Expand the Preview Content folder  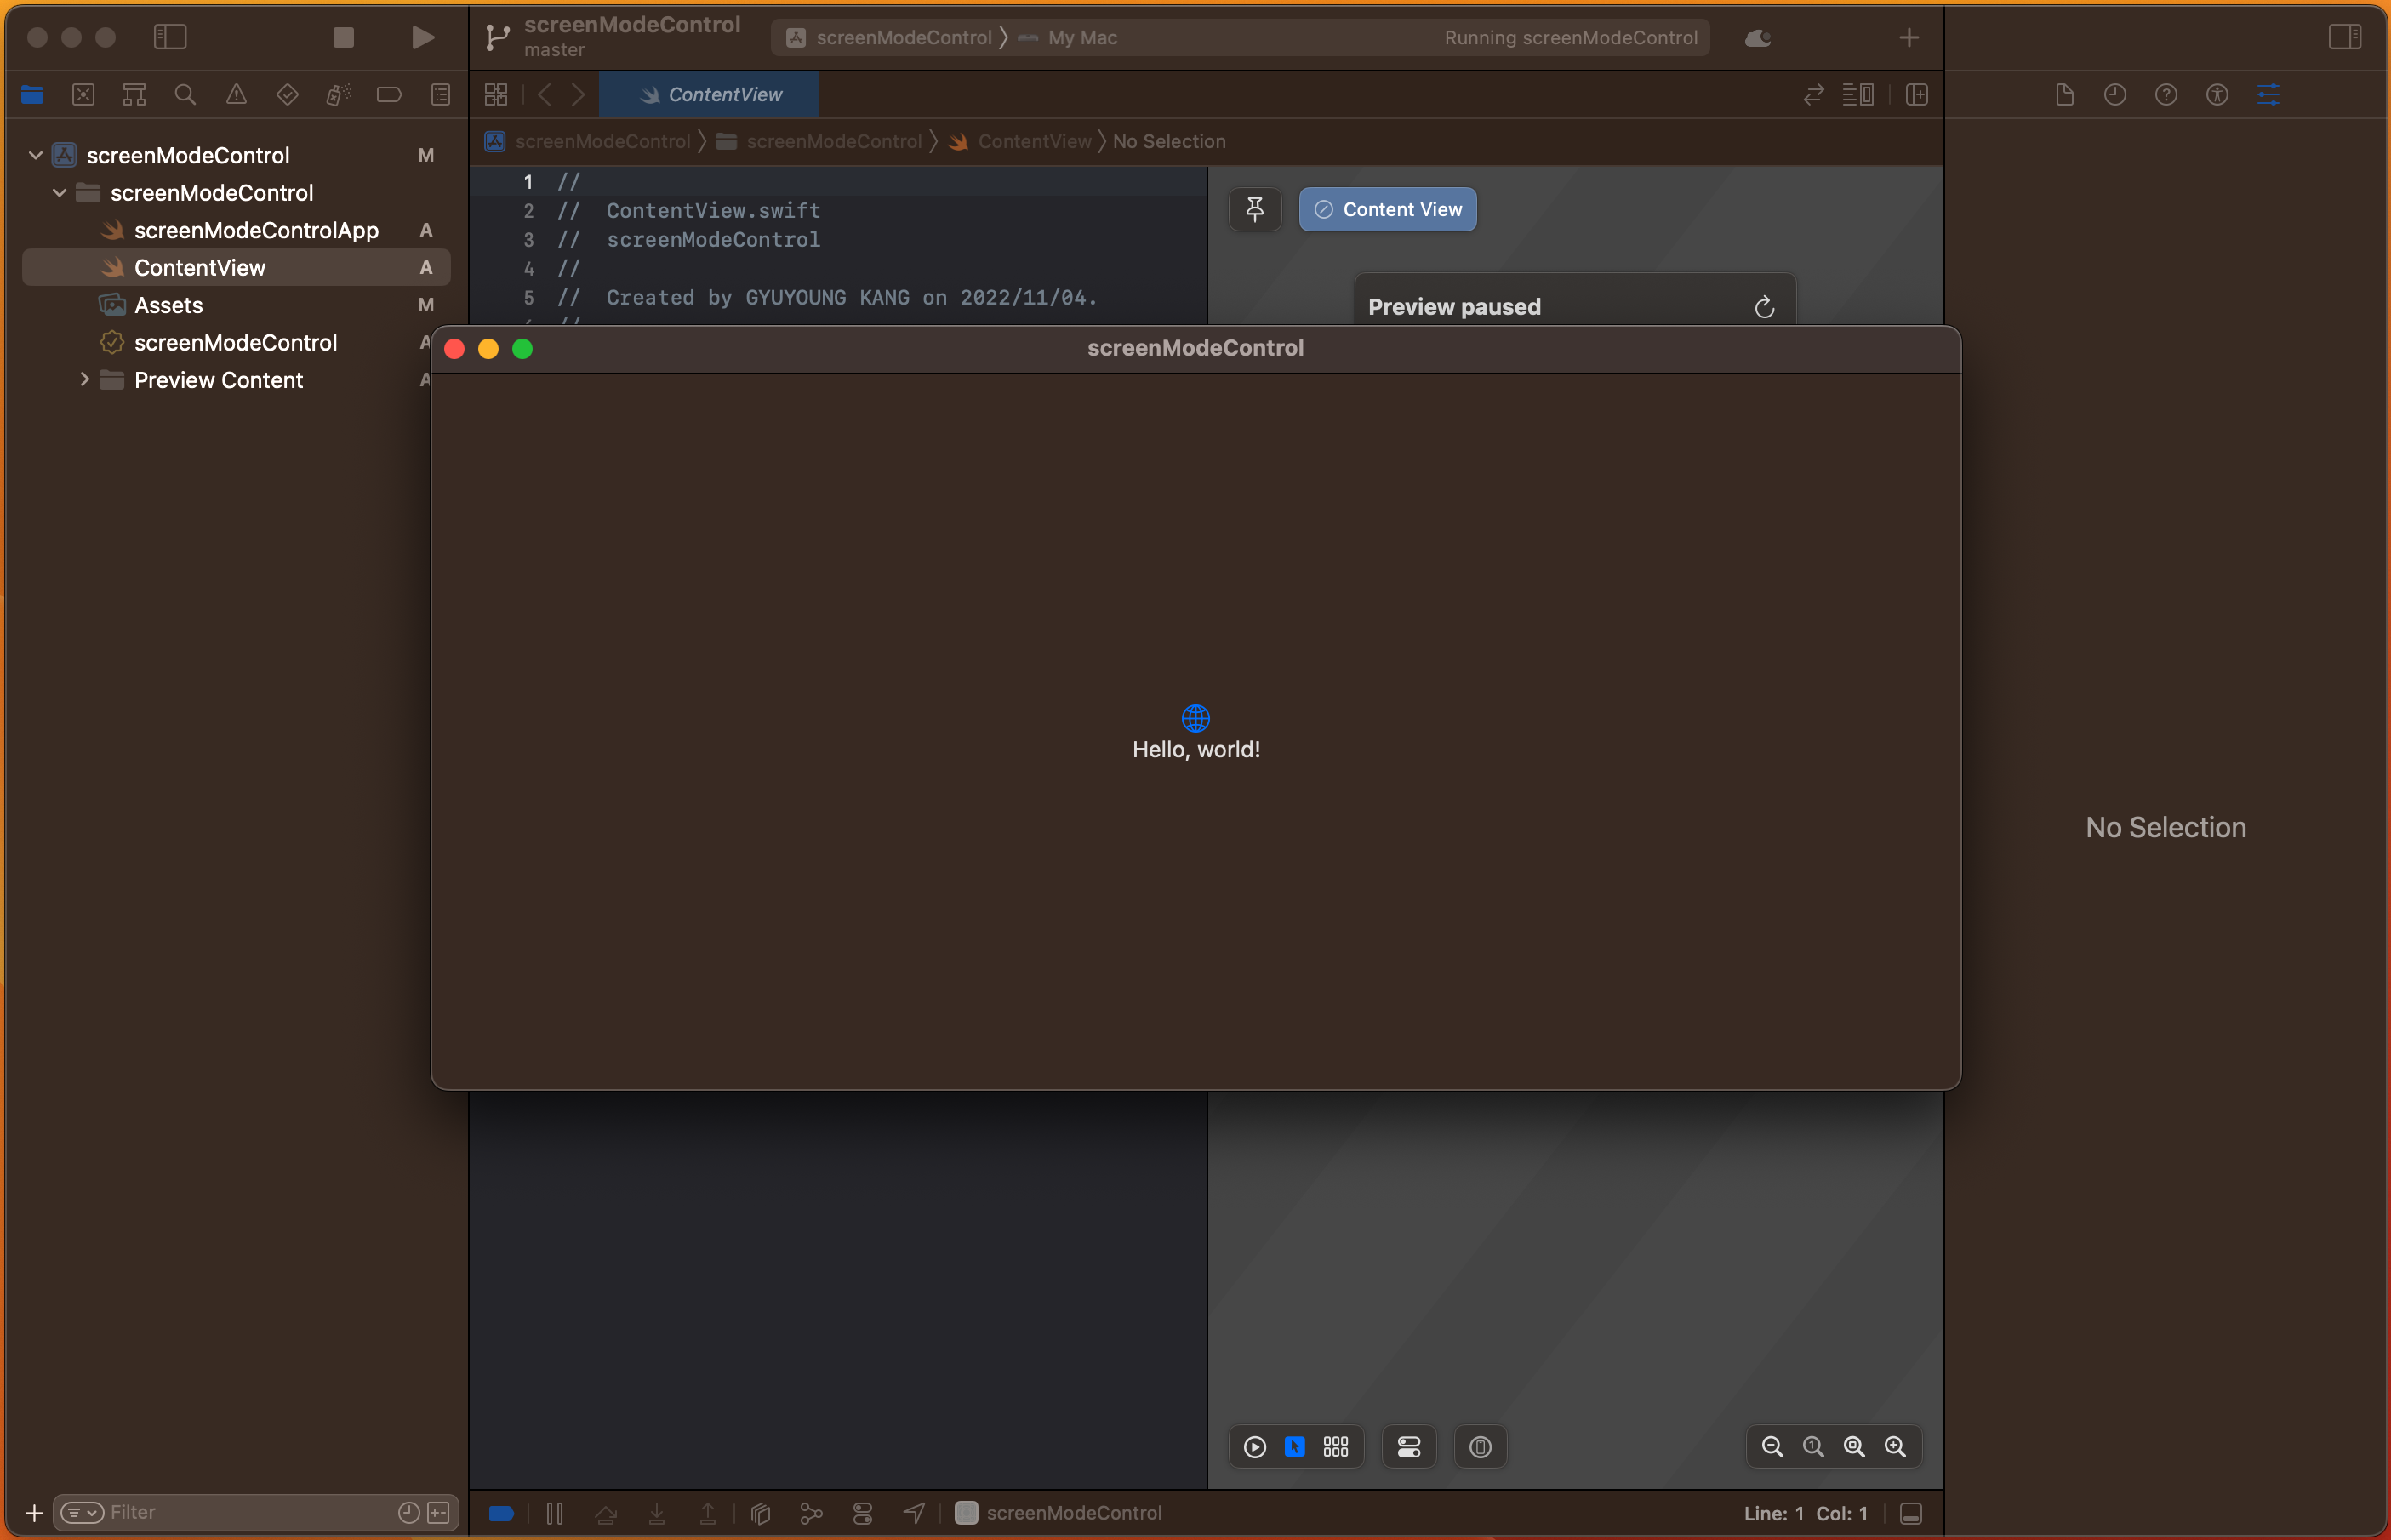(x=84, y=380)
